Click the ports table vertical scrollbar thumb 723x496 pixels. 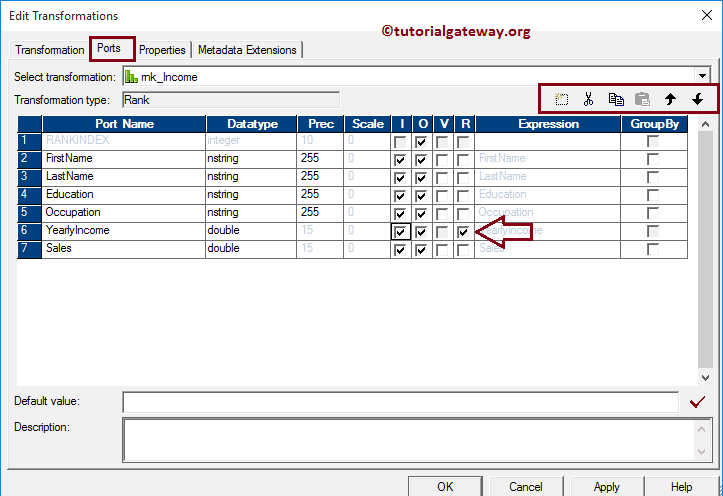(x=705, y=249)
